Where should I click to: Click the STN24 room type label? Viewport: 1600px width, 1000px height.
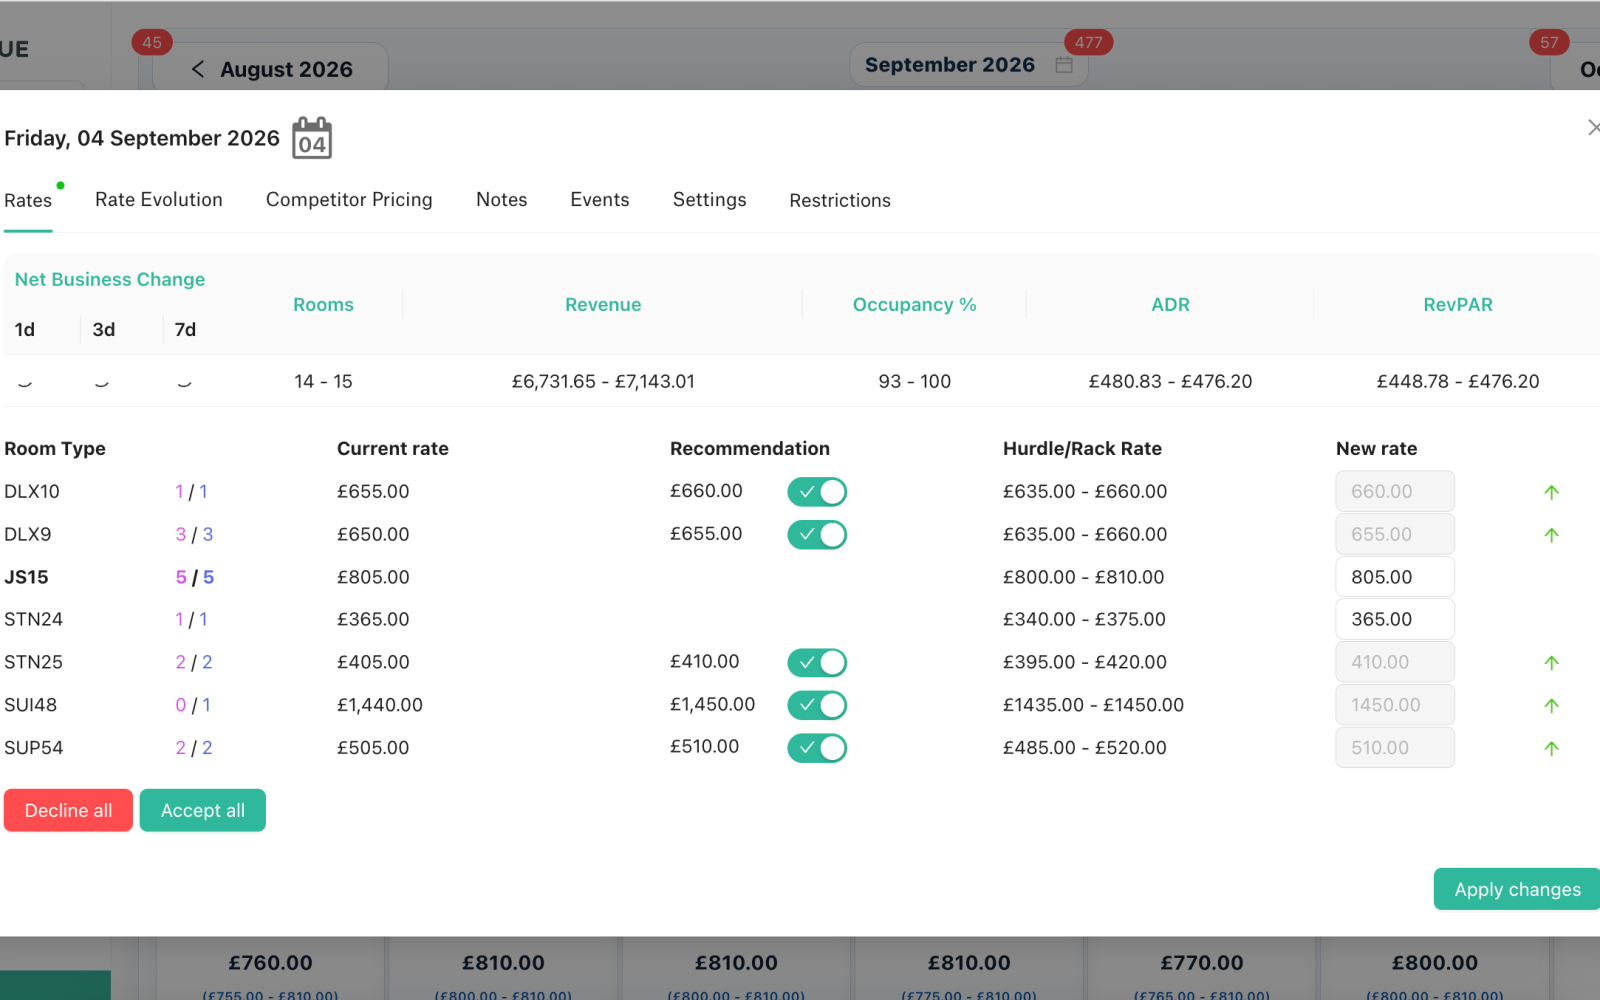34,620
